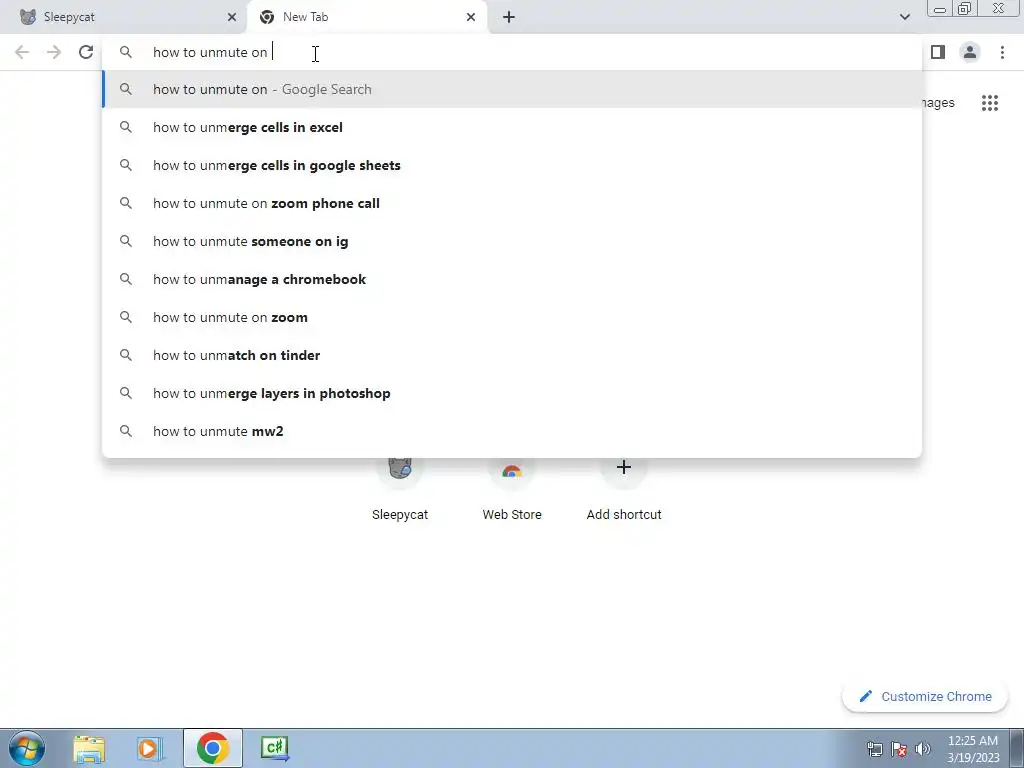Launch Windows Media Player from taskbar
The height and width of the screenshot is (768, 1024).
click(x=150, y=748)
